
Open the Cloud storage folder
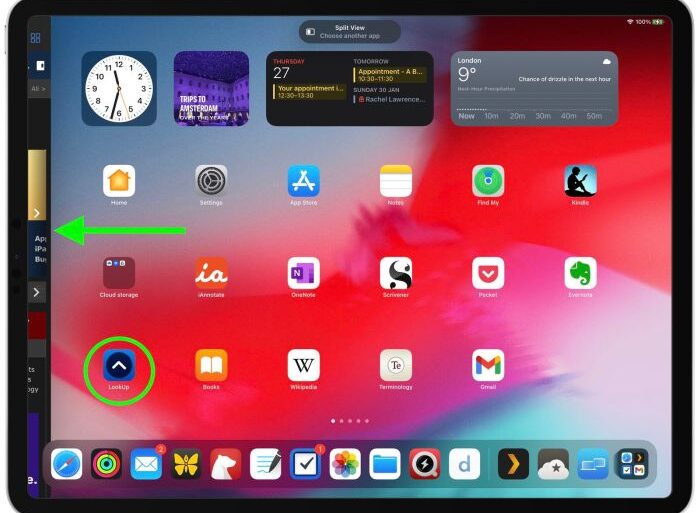tap(119, 273)
